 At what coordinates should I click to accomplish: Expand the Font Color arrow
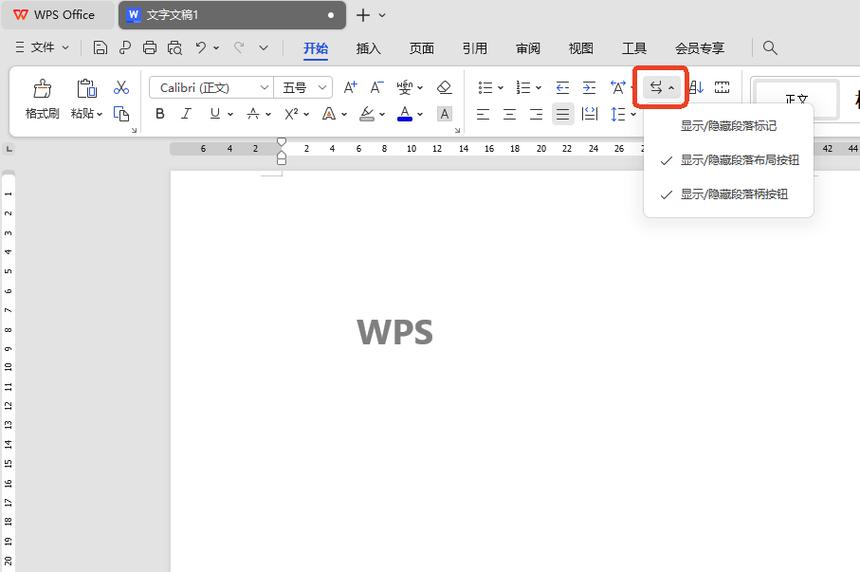[x=420, y=115]
